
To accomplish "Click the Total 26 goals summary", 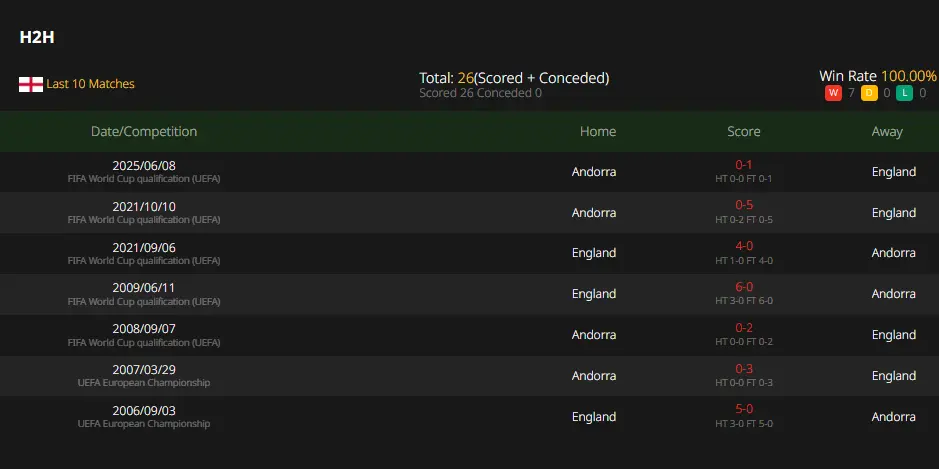I will tap(514, 78).
